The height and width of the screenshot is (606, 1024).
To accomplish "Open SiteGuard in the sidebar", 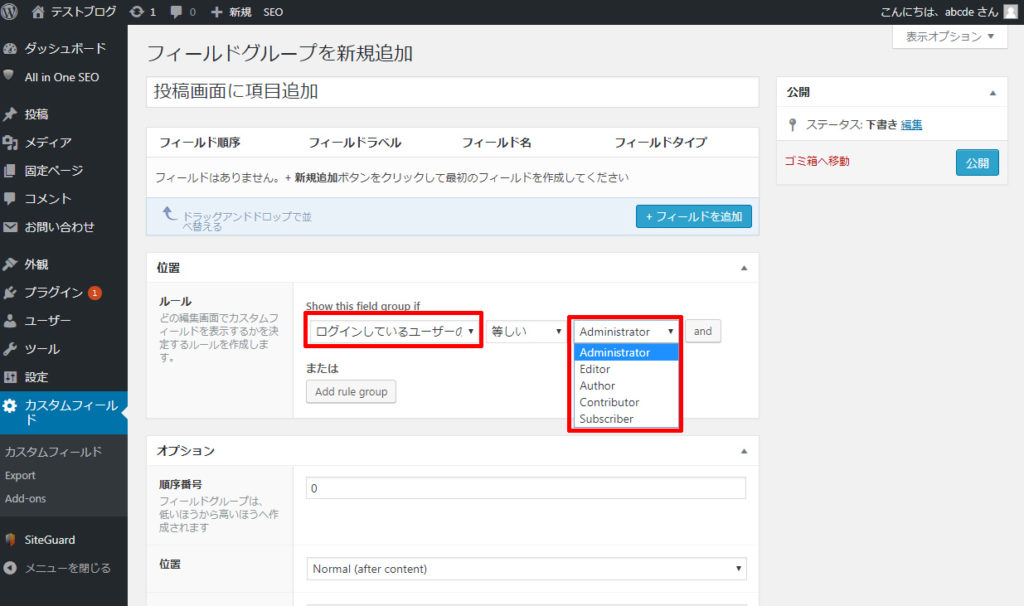I will tap(49, 539).
